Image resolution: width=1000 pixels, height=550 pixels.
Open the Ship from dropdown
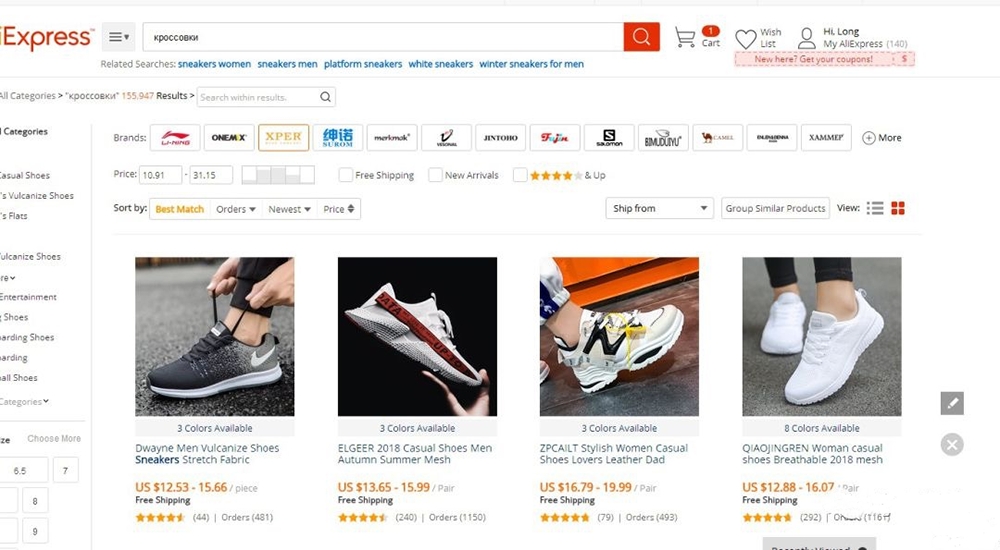tap(658, 208)
